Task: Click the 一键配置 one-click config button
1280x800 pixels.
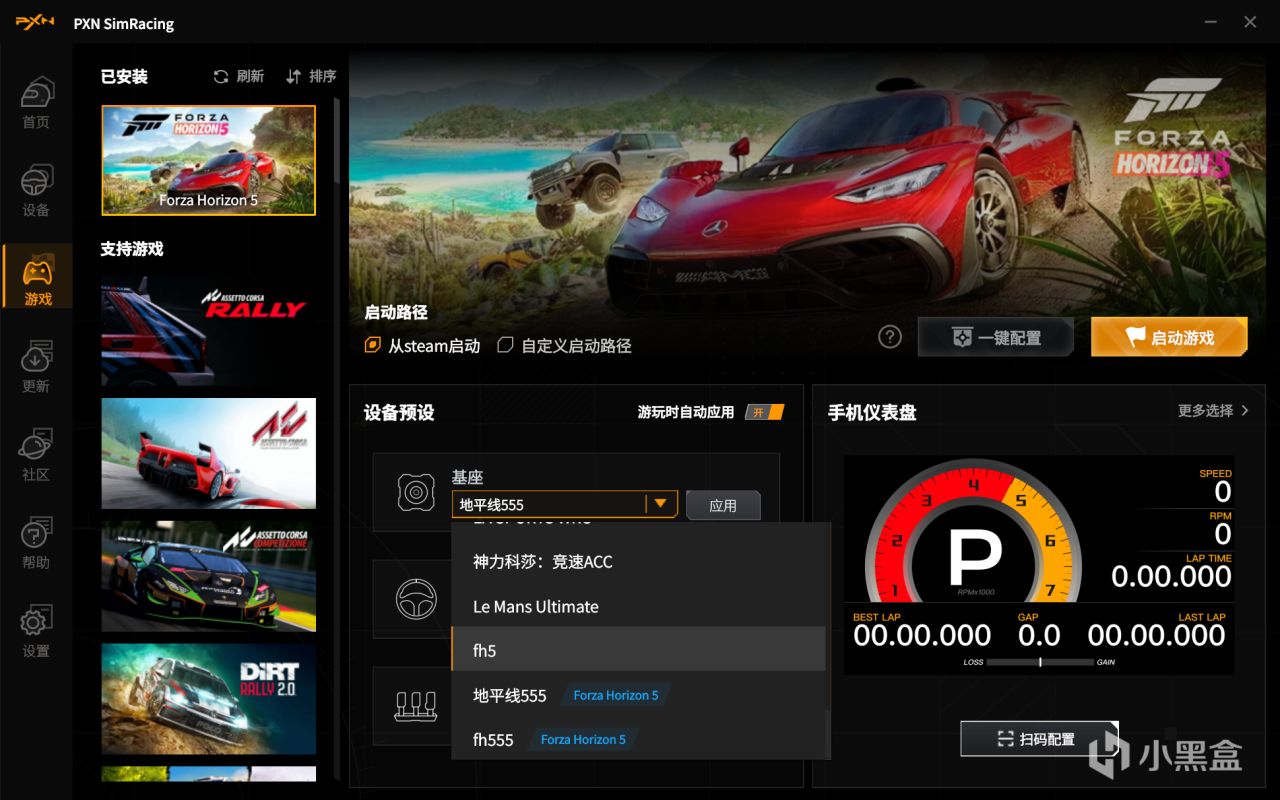Action: (x=996, y=337)
